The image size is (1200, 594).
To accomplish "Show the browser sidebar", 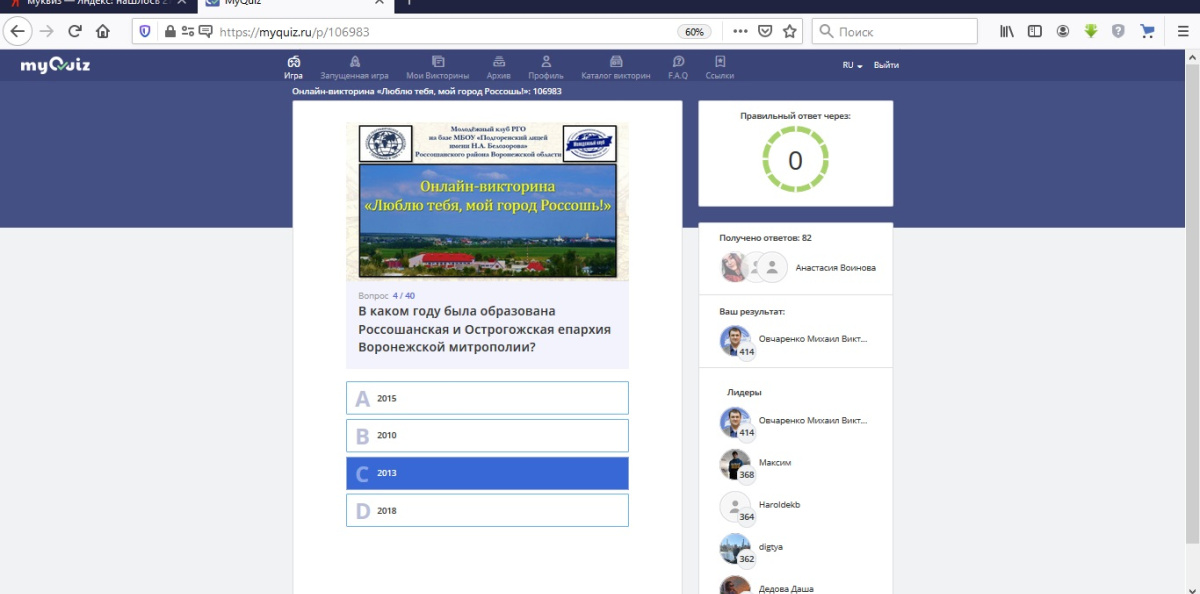I will [1035, 31].
